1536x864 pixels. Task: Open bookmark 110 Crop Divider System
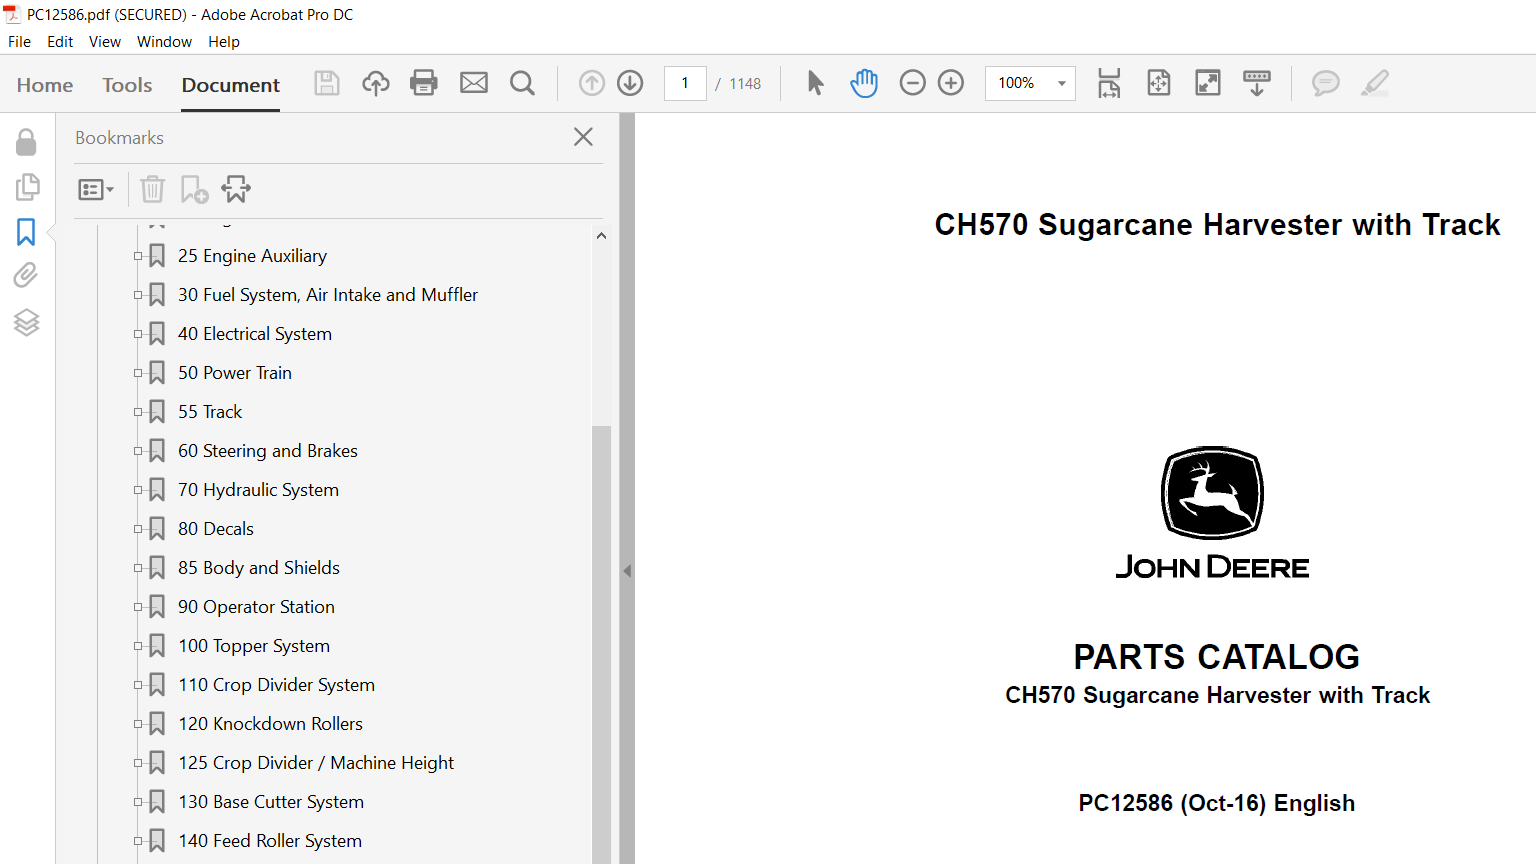click(277, 685)
